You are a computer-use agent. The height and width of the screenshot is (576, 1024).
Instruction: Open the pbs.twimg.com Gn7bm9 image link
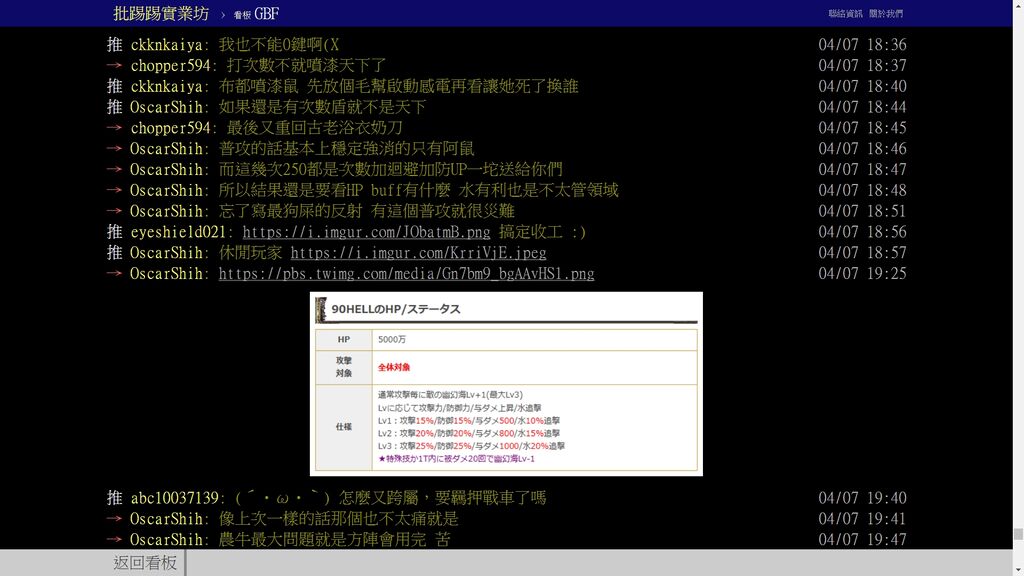click(406, 274)
